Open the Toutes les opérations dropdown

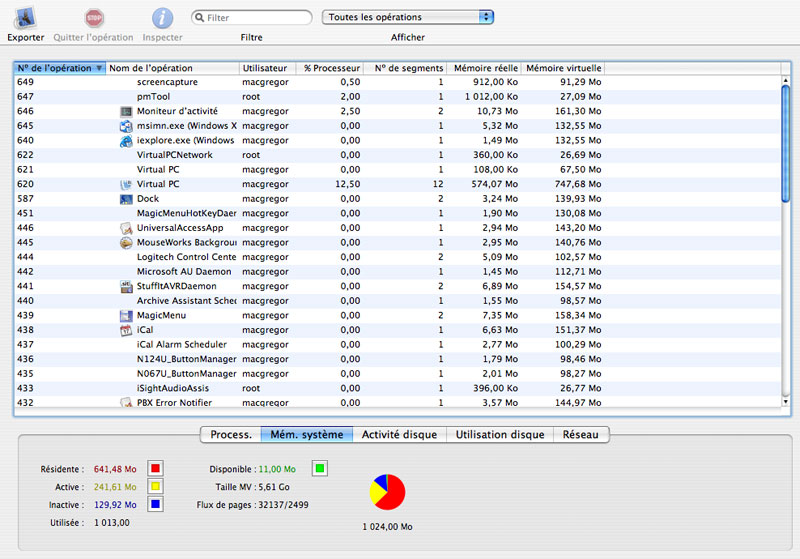408,17
